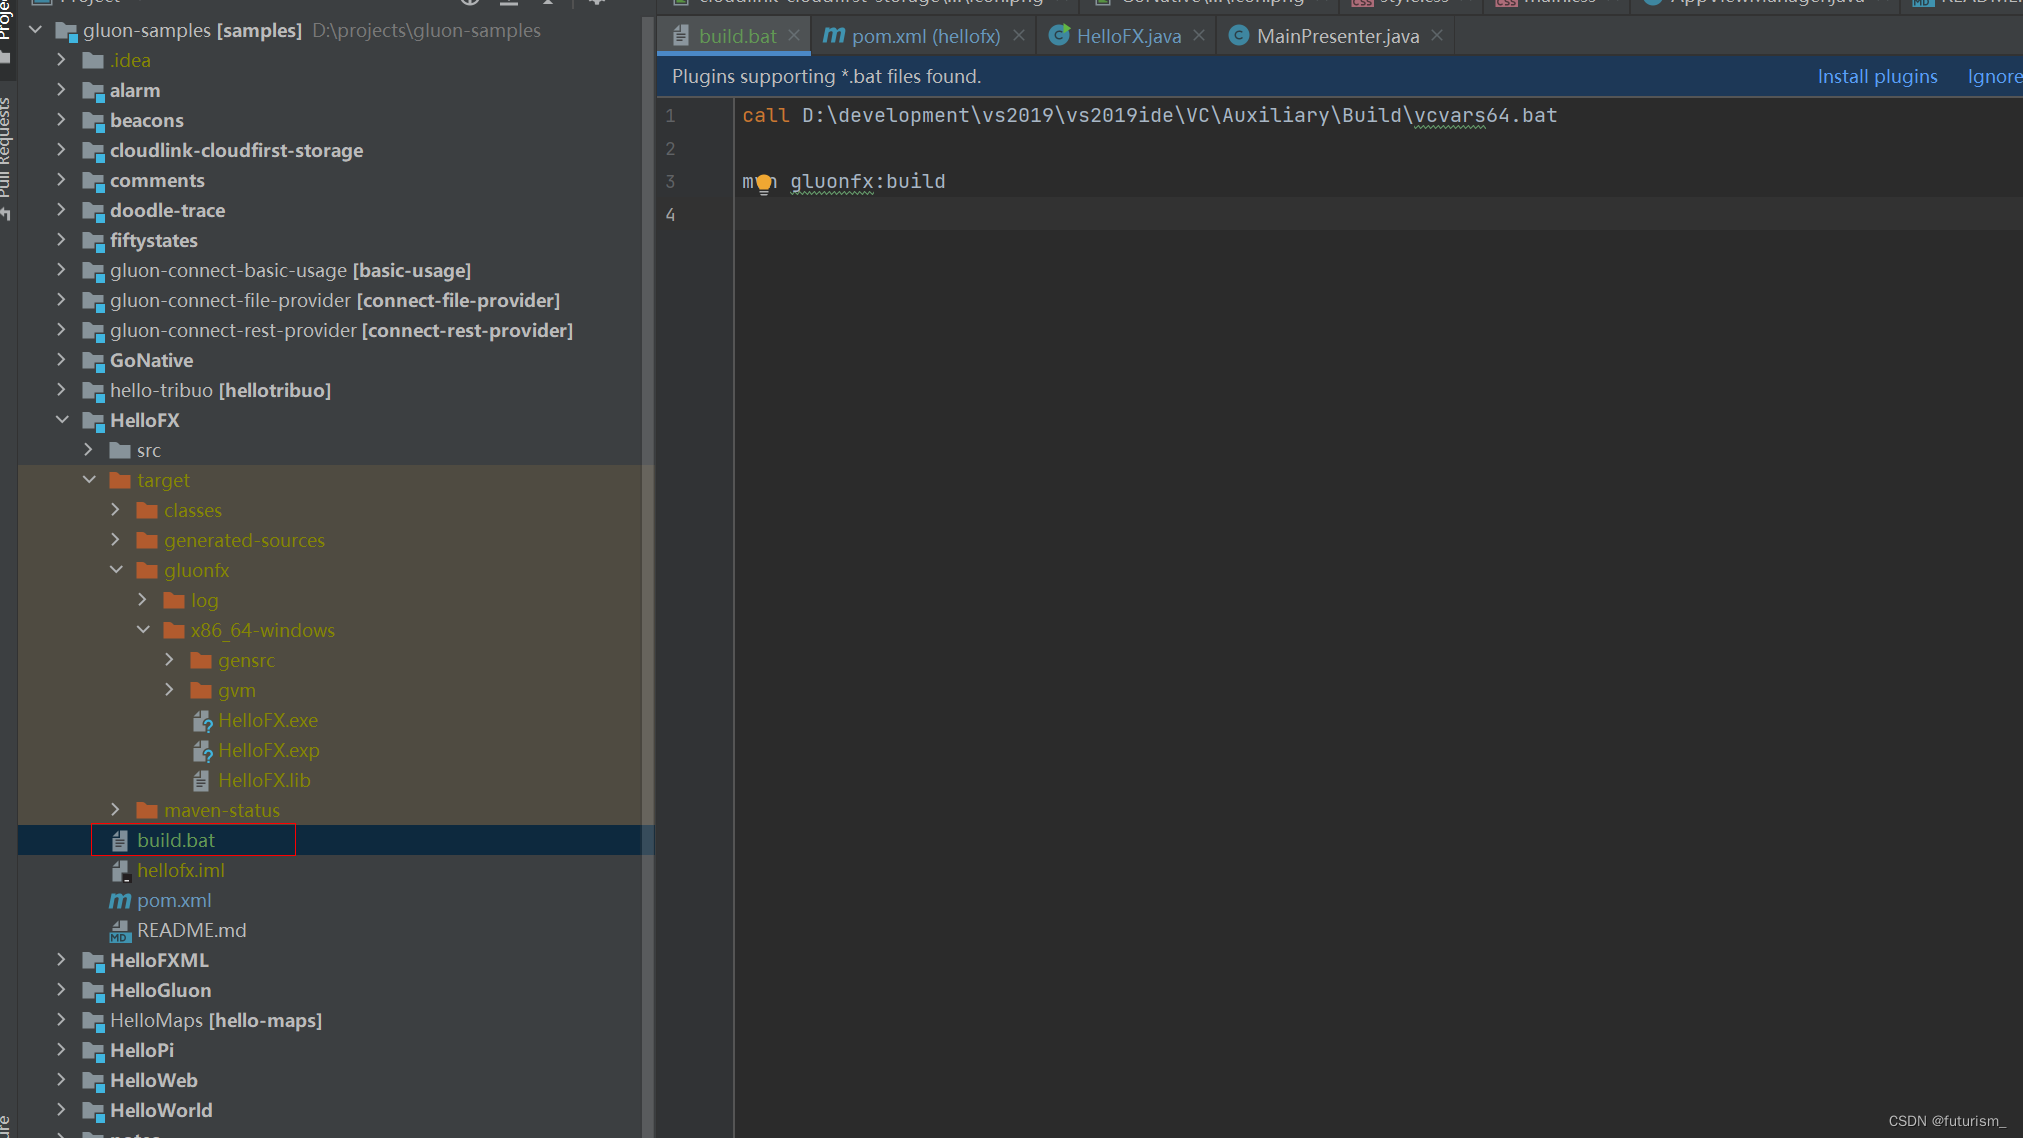Close the MainPresenter.java tab

(1437, 35)
